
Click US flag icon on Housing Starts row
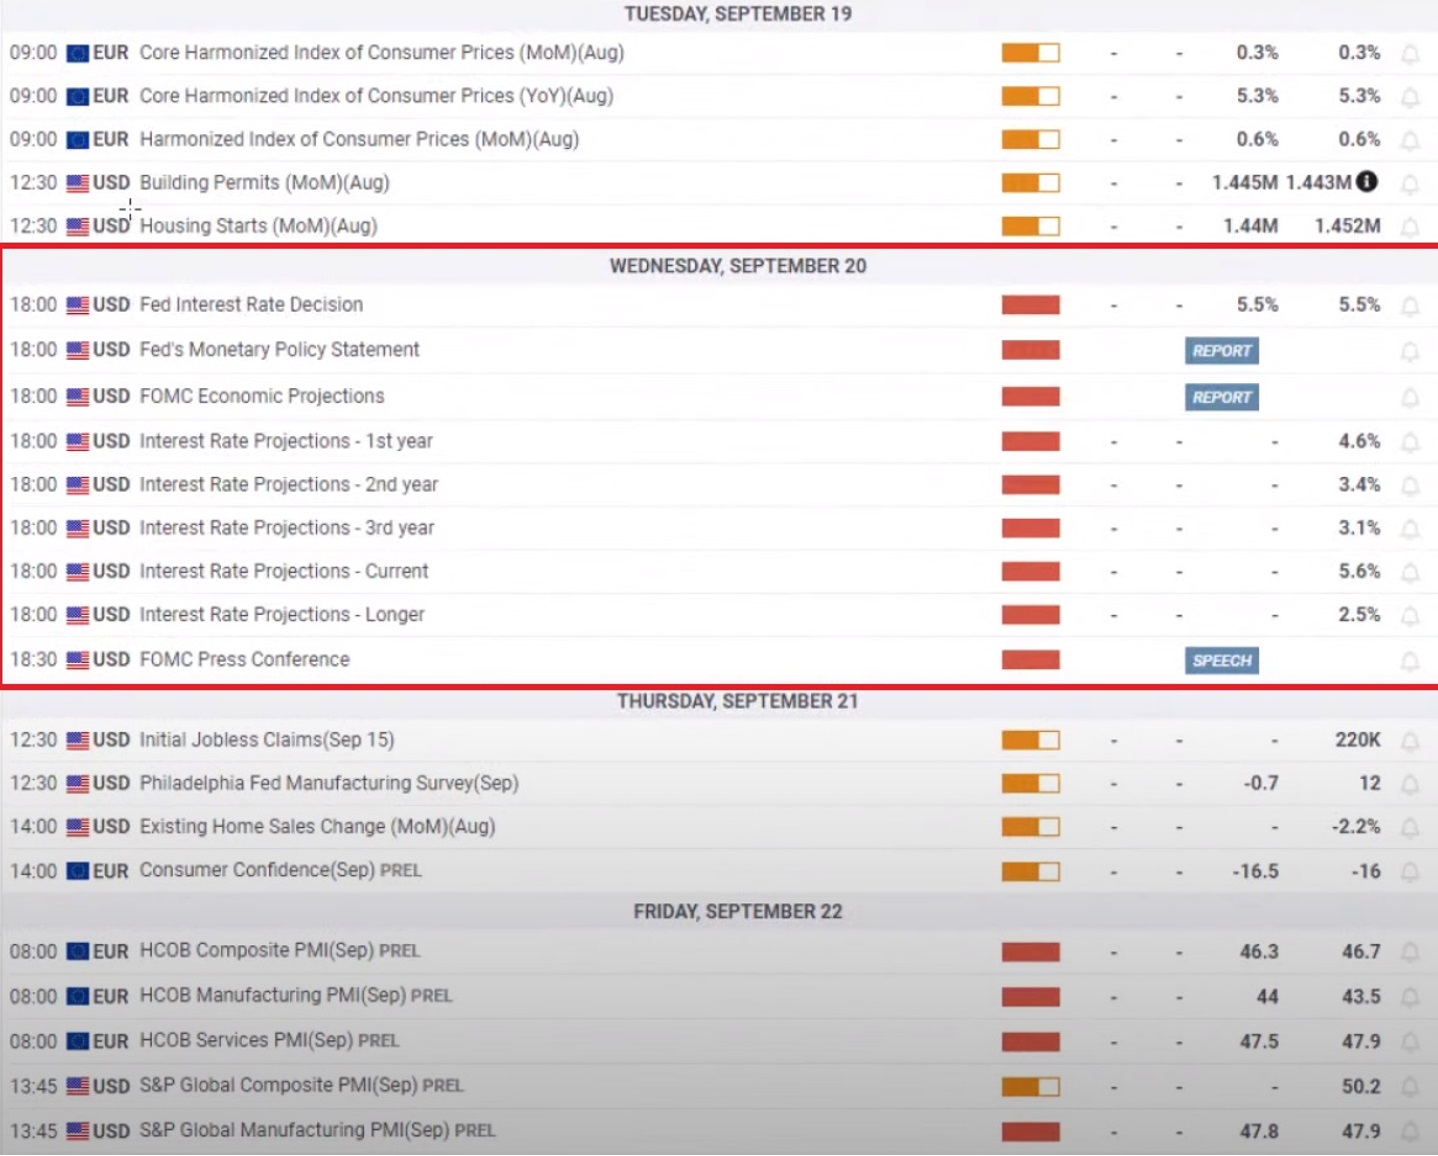pyautogui.click(x=77, y=227)
